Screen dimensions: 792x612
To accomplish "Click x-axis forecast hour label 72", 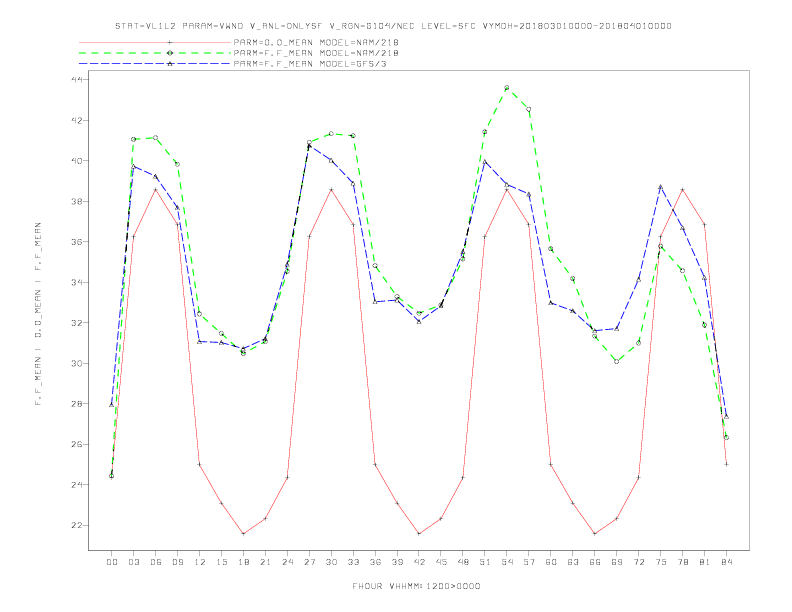I will coord(638,562).
